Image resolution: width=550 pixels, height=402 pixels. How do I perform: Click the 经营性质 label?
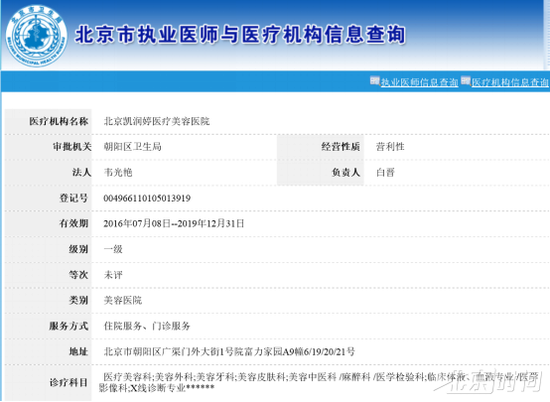[341, 147]
